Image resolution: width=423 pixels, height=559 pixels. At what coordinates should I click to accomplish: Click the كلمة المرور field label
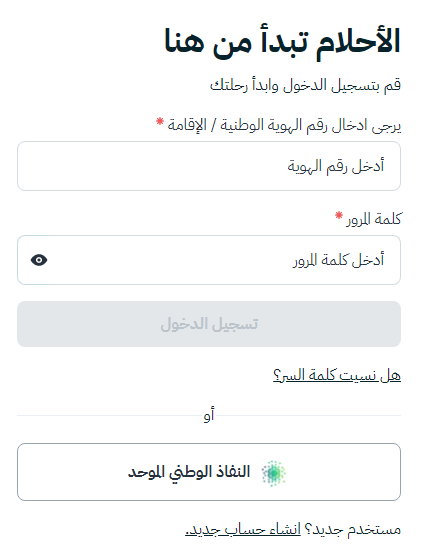pos(373,219)
